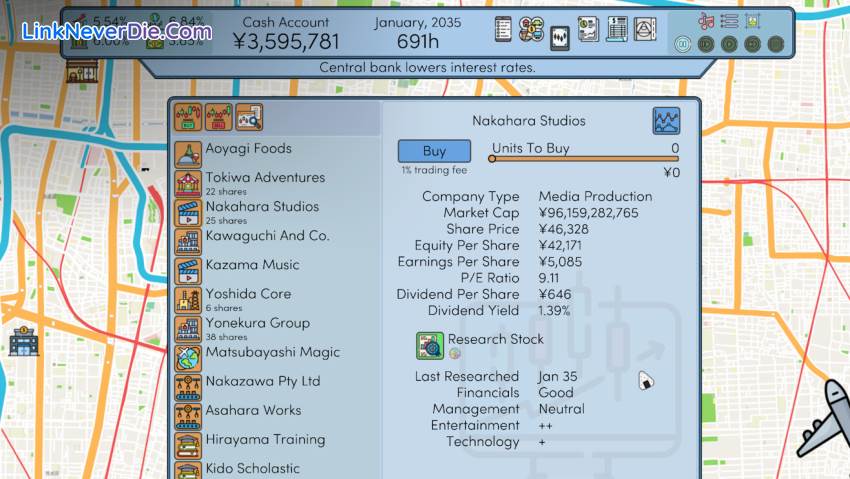Open the invoice ledger icon
850x479 pixels.
(x=617, y=30)
